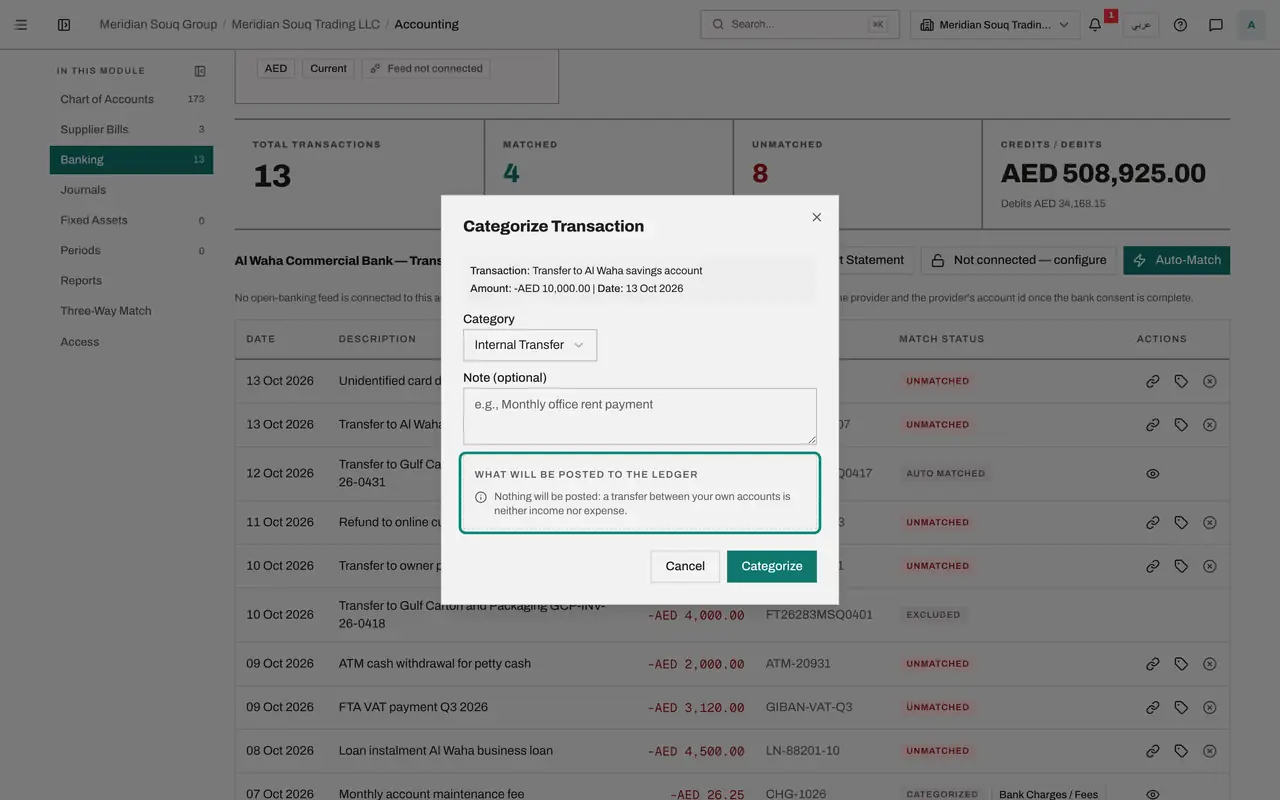
Task: Click the AUTO MATCHED status badge
Action: point(946,474)
